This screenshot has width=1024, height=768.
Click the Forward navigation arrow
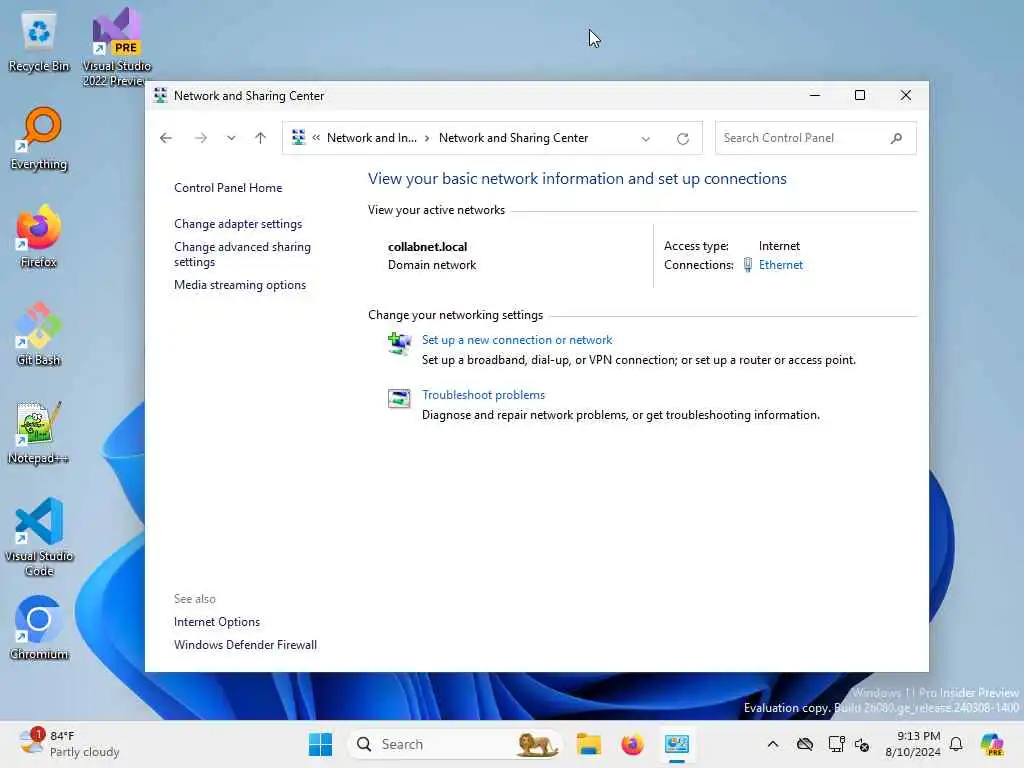pyautogui.click(x=200, y=138)
